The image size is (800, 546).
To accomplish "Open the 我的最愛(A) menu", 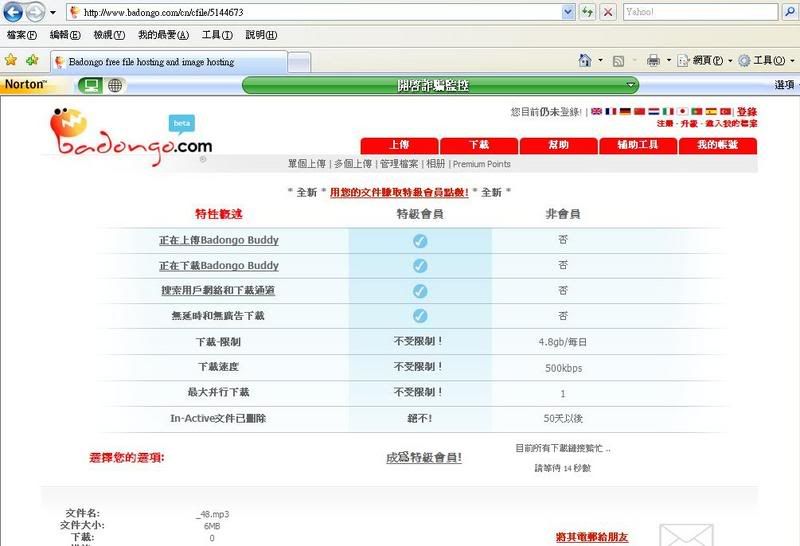I will pos(163,35).
